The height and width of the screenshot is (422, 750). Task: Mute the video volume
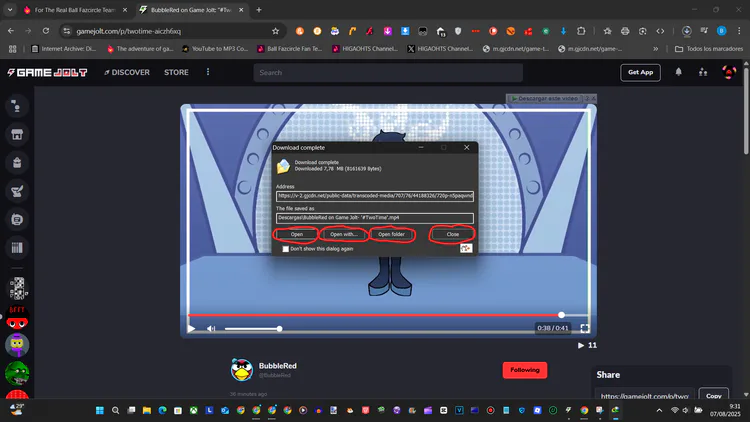tap(211, 329)
